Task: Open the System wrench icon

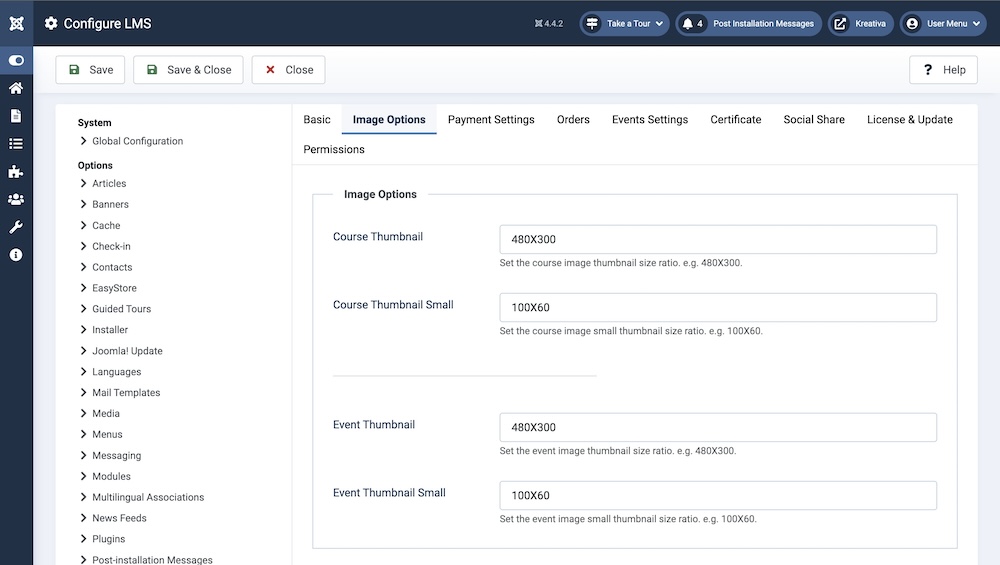Action: pyautogui.click(x=16, y=227)
